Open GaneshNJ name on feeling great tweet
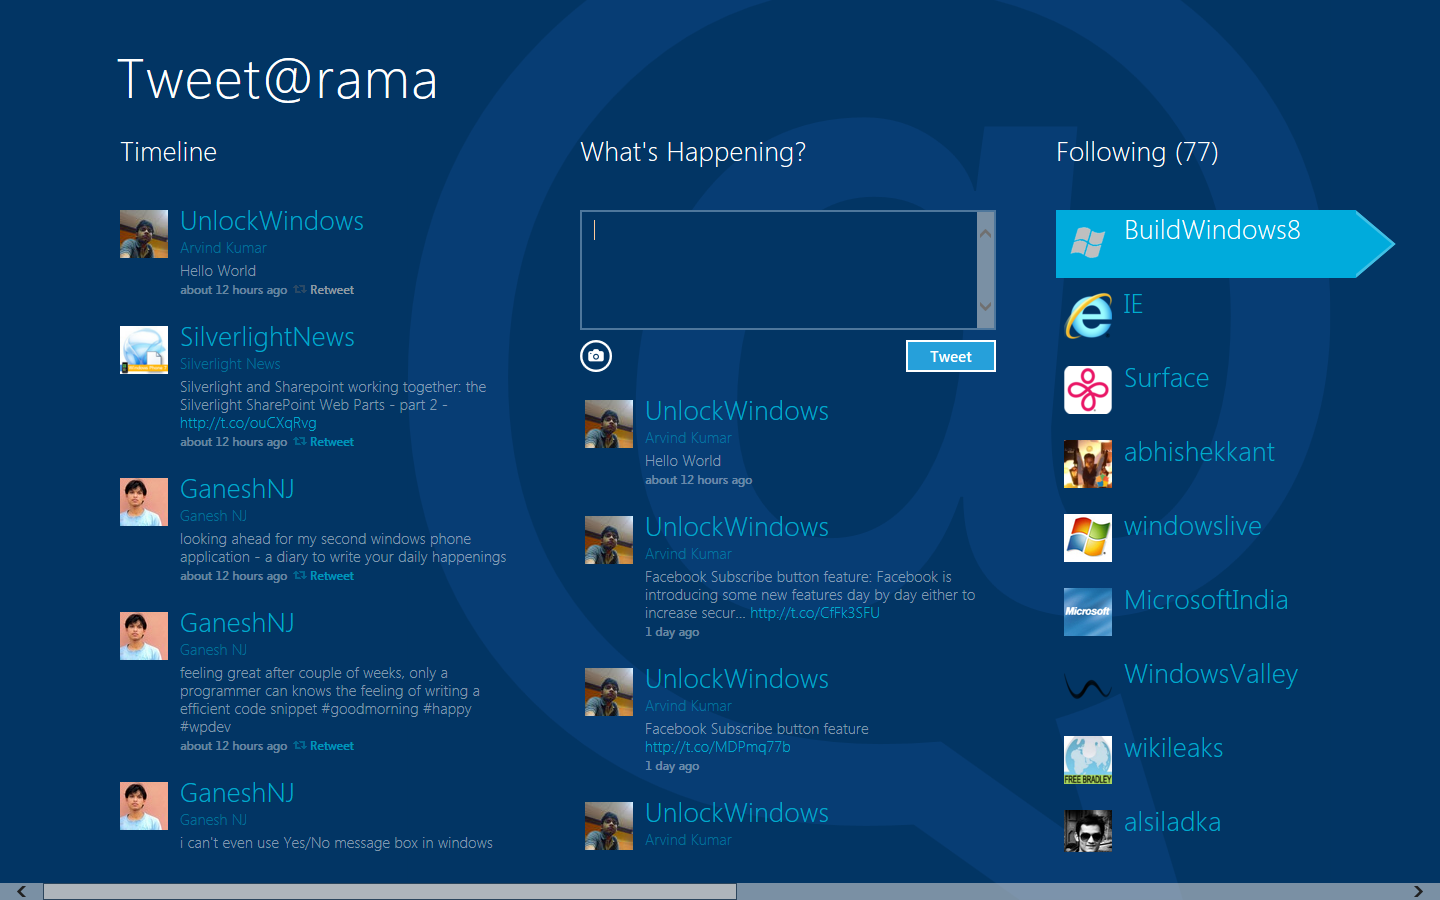 (x=237, y=623)
